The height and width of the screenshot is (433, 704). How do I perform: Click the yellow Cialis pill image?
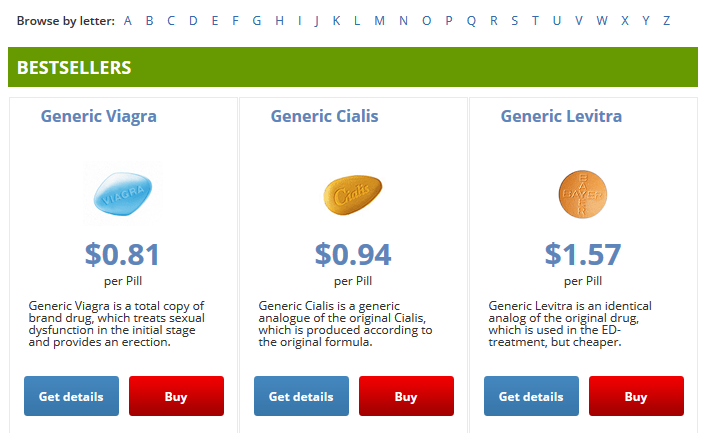[x=353, y=195]
